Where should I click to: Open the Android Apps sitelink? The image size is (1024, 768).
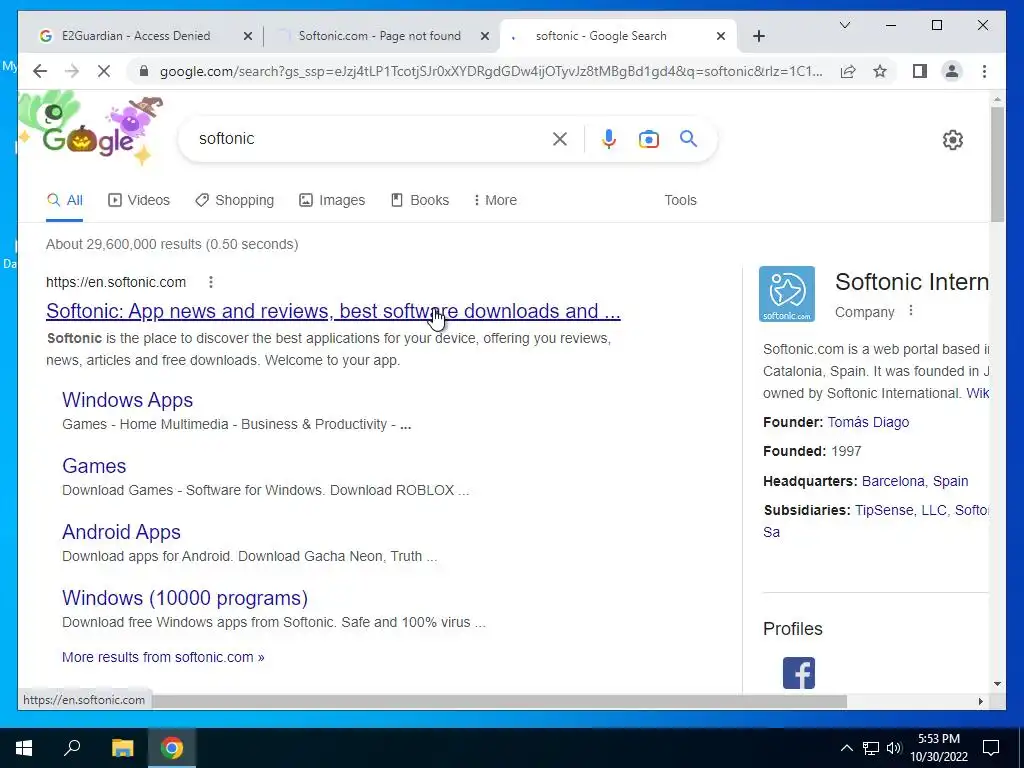coord(121,532)
